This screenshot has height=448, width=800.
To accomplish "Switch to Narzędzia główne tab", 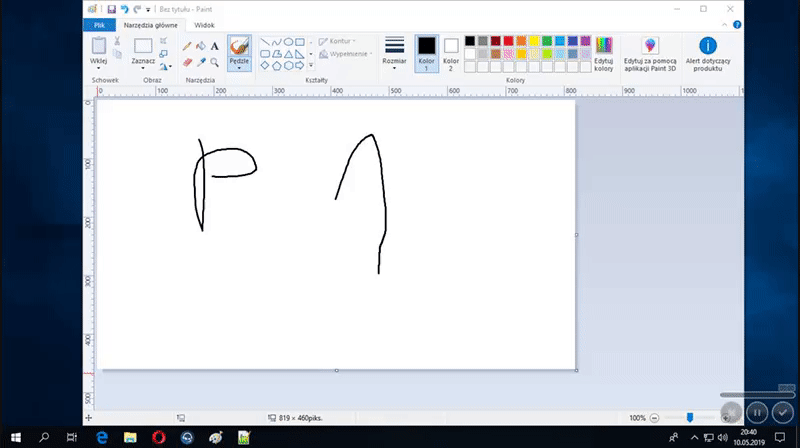I will click(x=151, y=25).
